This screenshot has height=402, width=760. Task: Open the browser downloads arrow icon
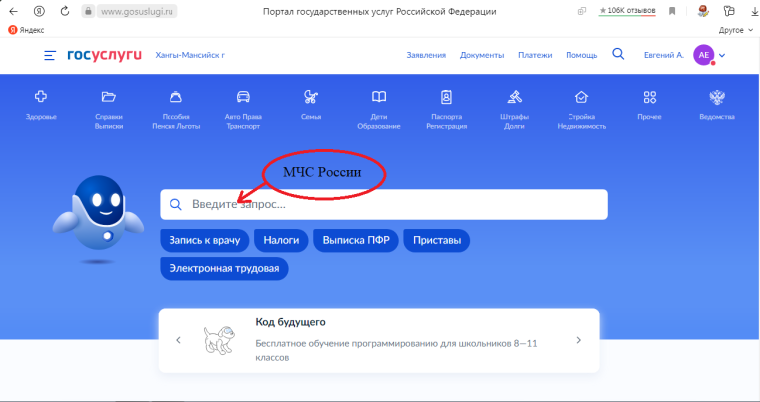pyautogui.click(x=754, y=11)
